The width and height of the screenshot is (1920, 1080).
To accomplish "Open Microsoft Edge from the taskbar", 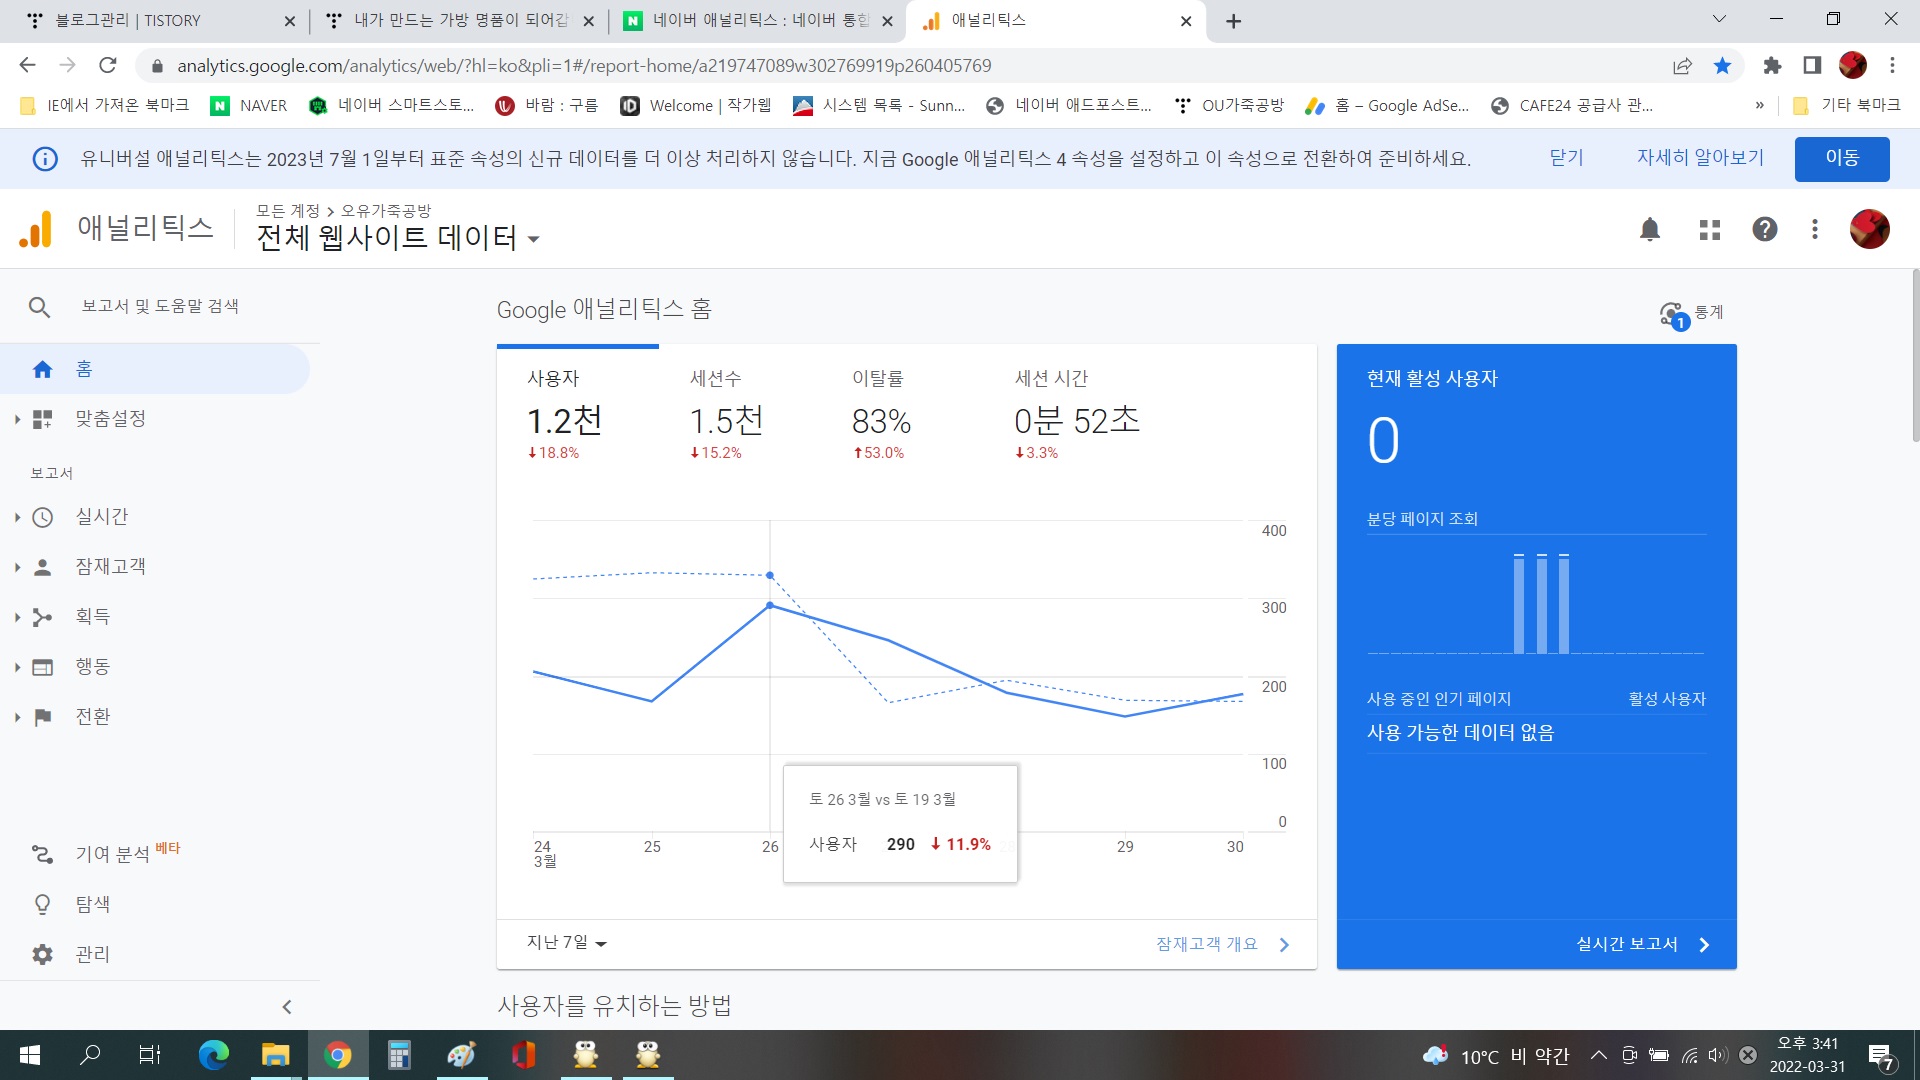I will (213, 1055).
